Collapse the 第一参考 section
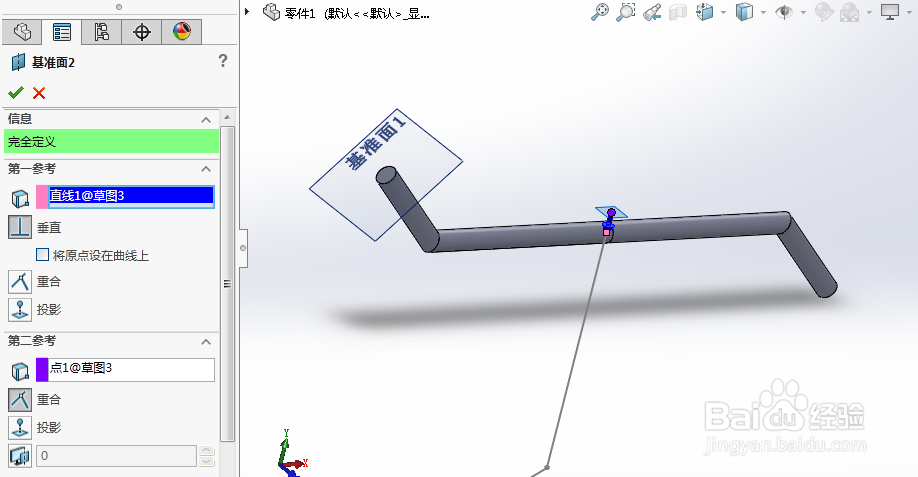 point(206,169)
